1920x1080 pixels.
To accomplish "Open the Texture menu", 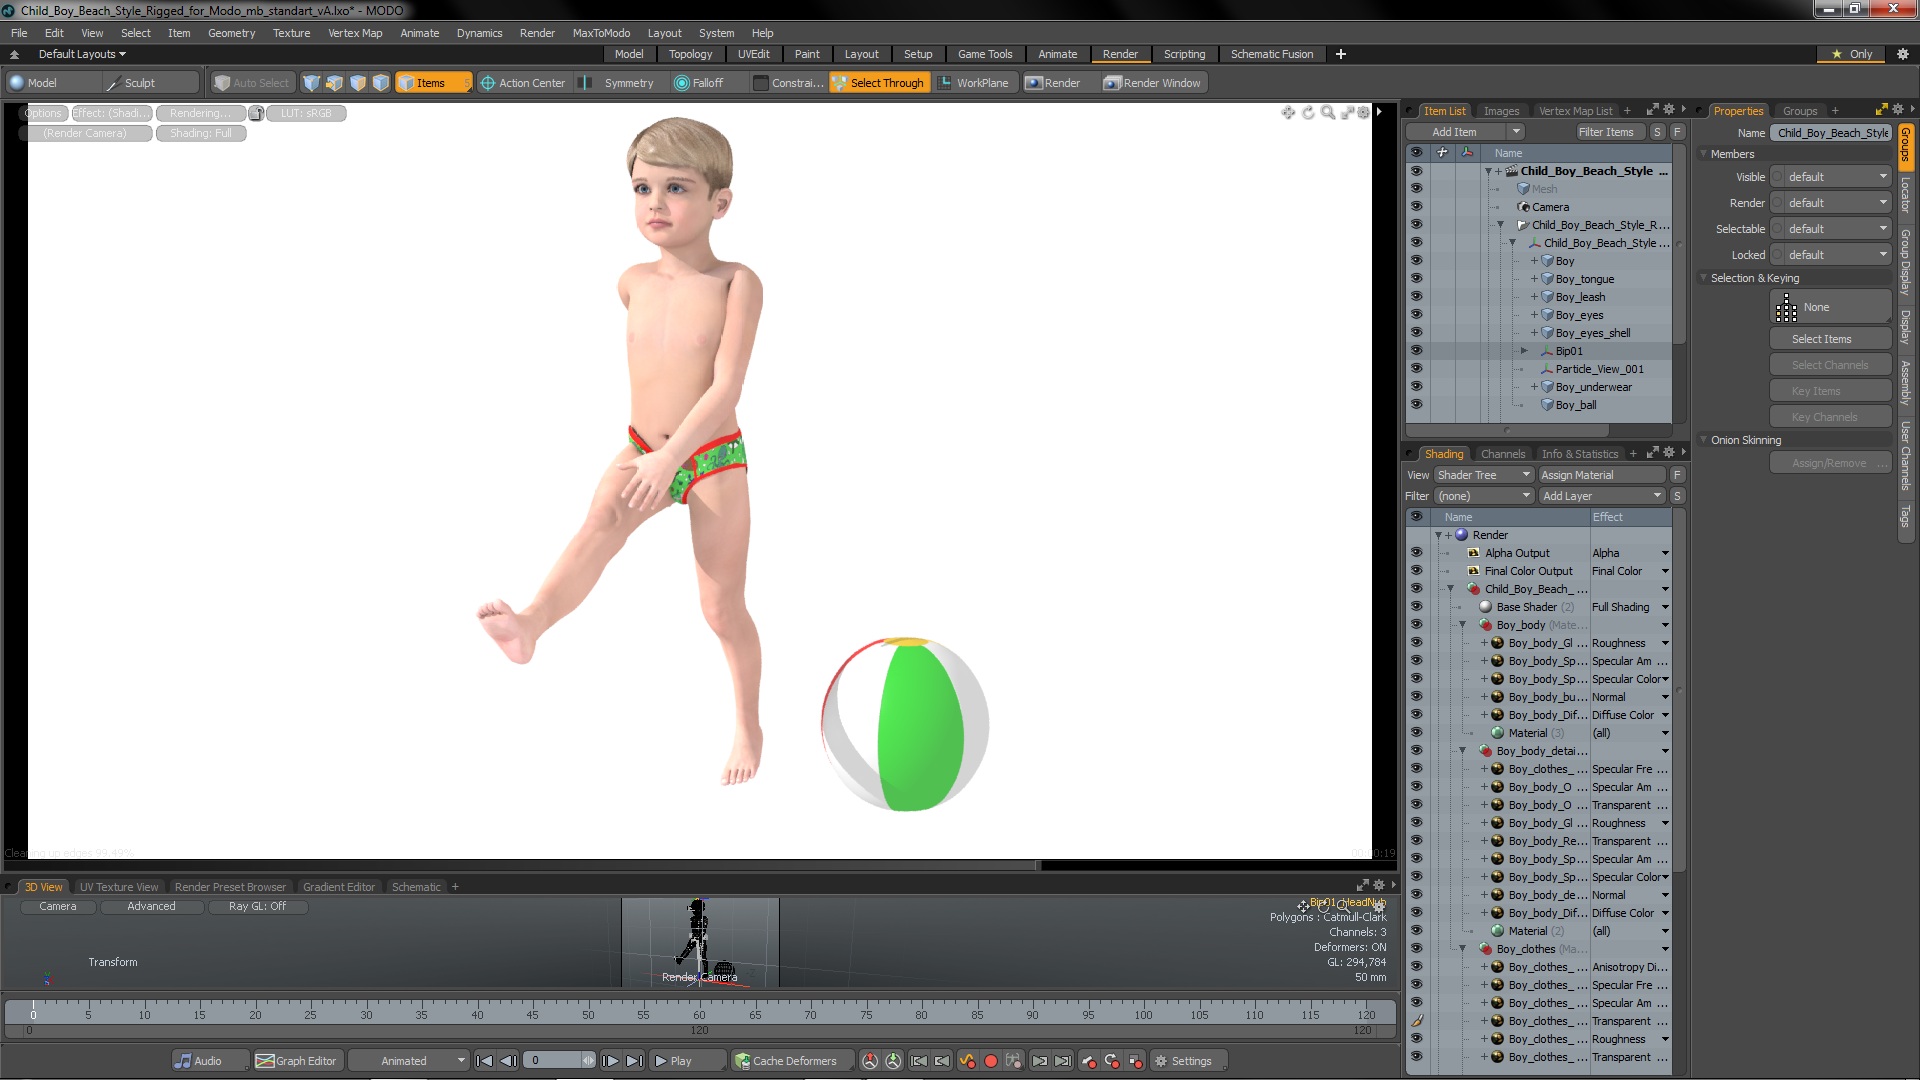I will [x=291, y=33].
